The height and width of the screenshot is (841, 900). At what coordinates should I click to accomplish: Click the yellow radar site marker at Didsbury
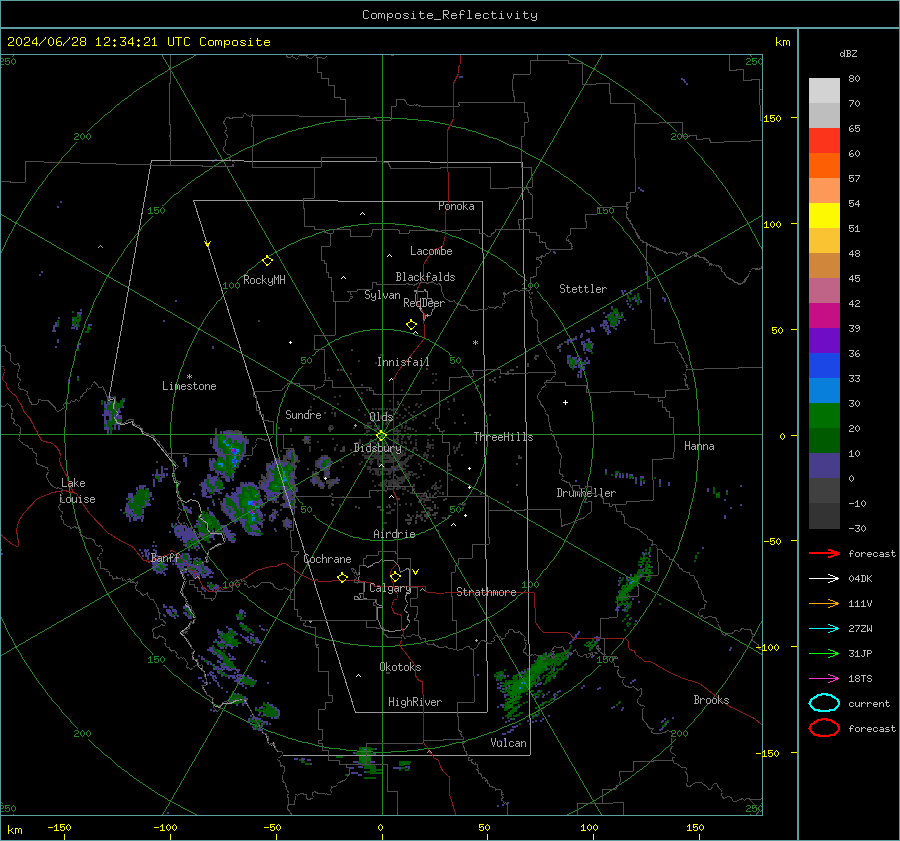[x=381, y=436]
